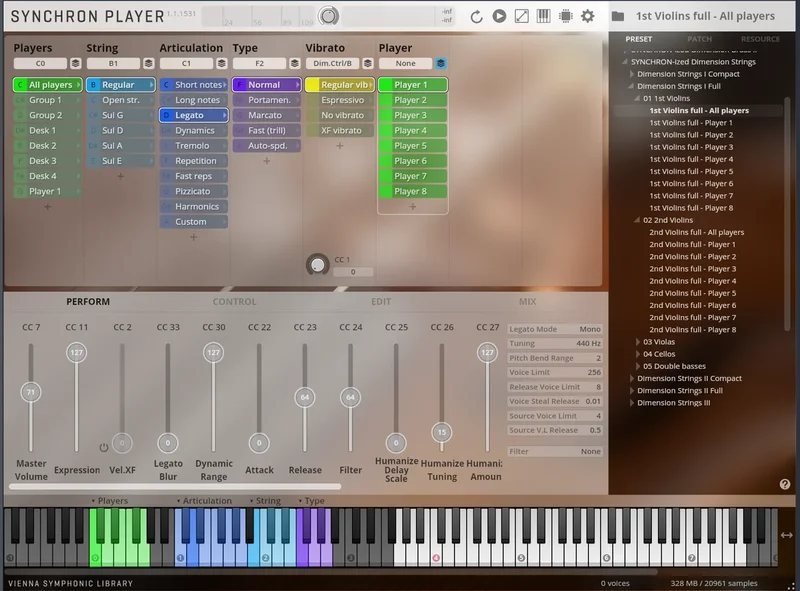Image resolution: width=800 pixels, height=591 pixels.
Task: Open the PATCH browser tab
Action: click(x=699, y=39)
